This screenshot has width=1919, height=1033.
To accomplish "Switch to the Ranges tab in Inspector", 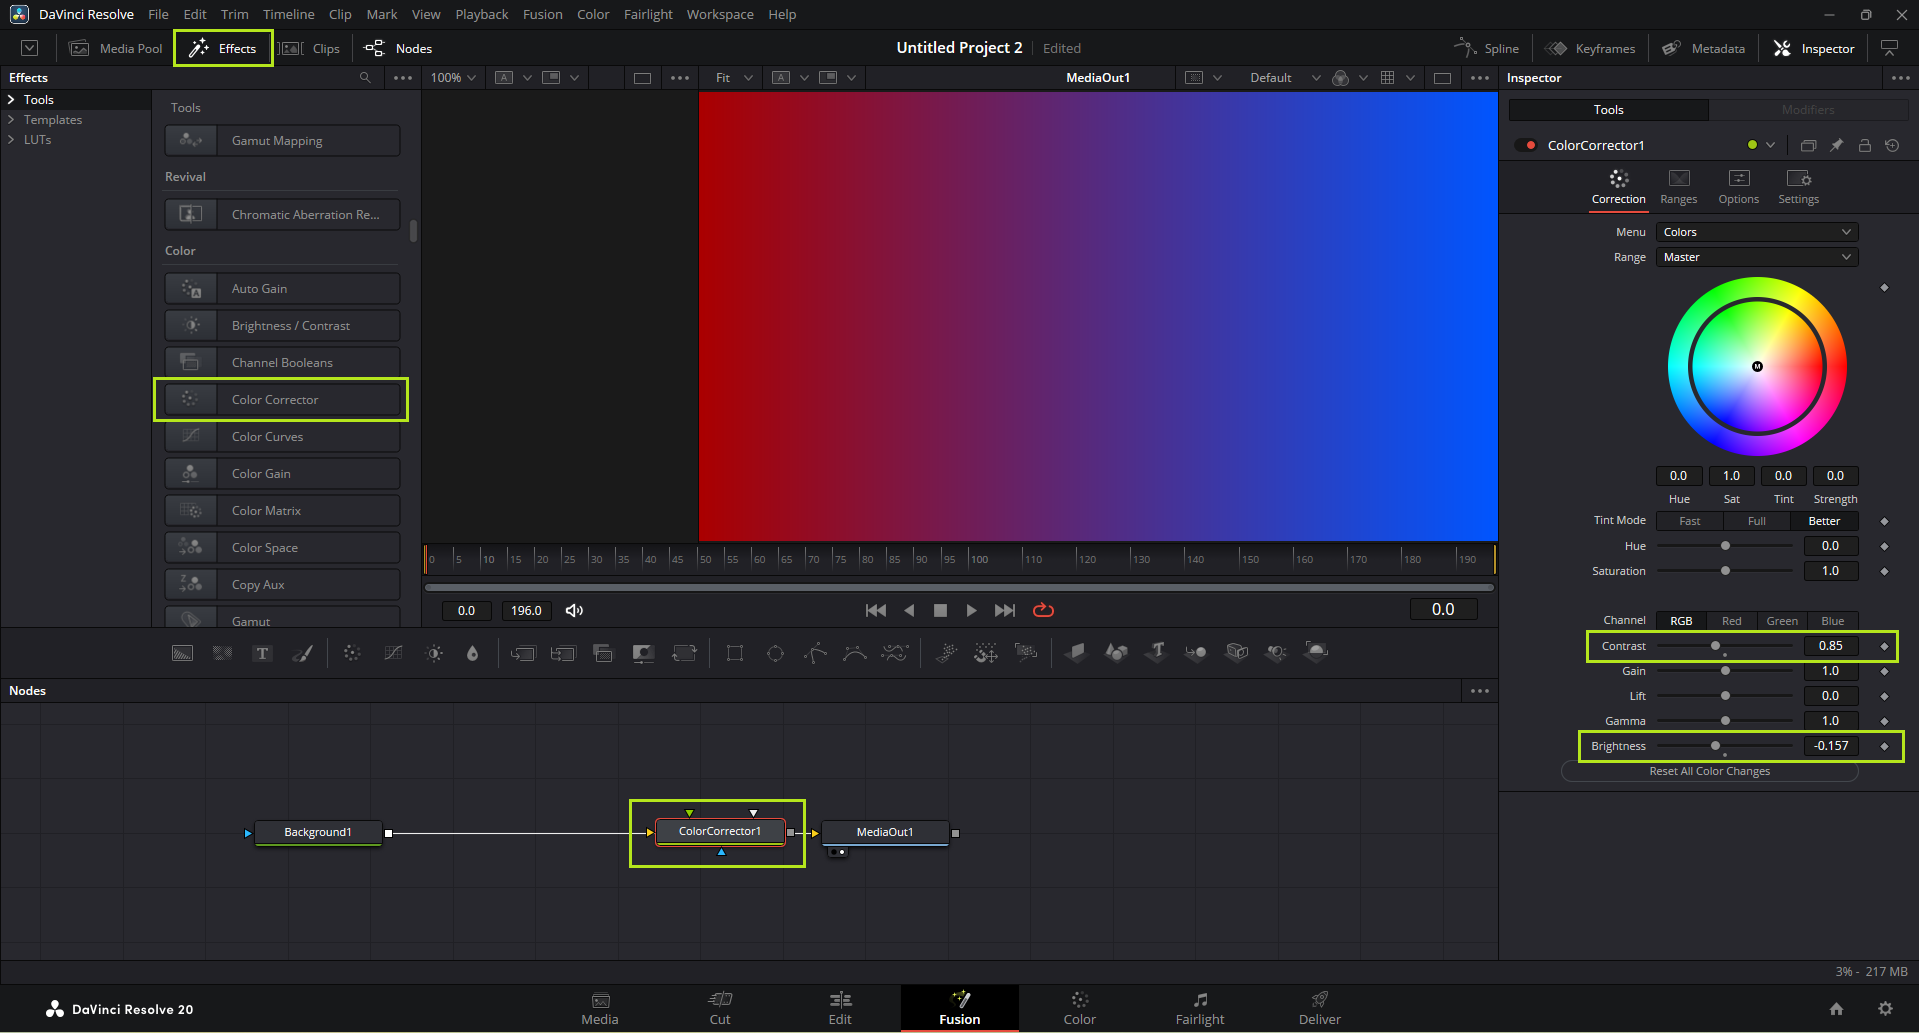I will click(1678, 187).
